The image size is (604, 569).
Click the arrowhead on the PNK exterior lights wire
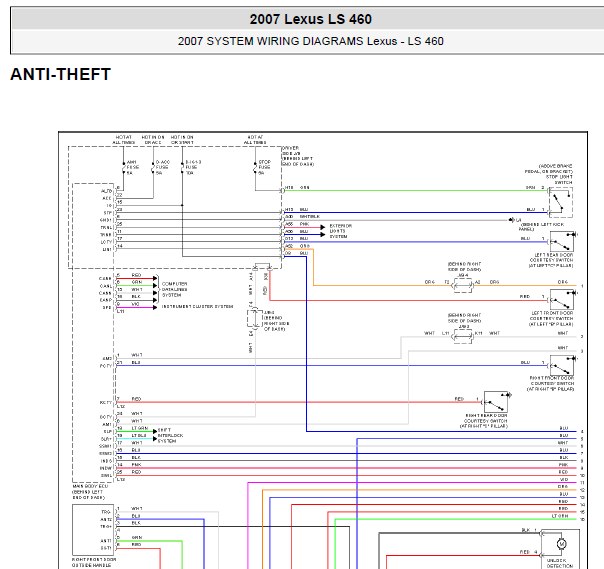323,227
